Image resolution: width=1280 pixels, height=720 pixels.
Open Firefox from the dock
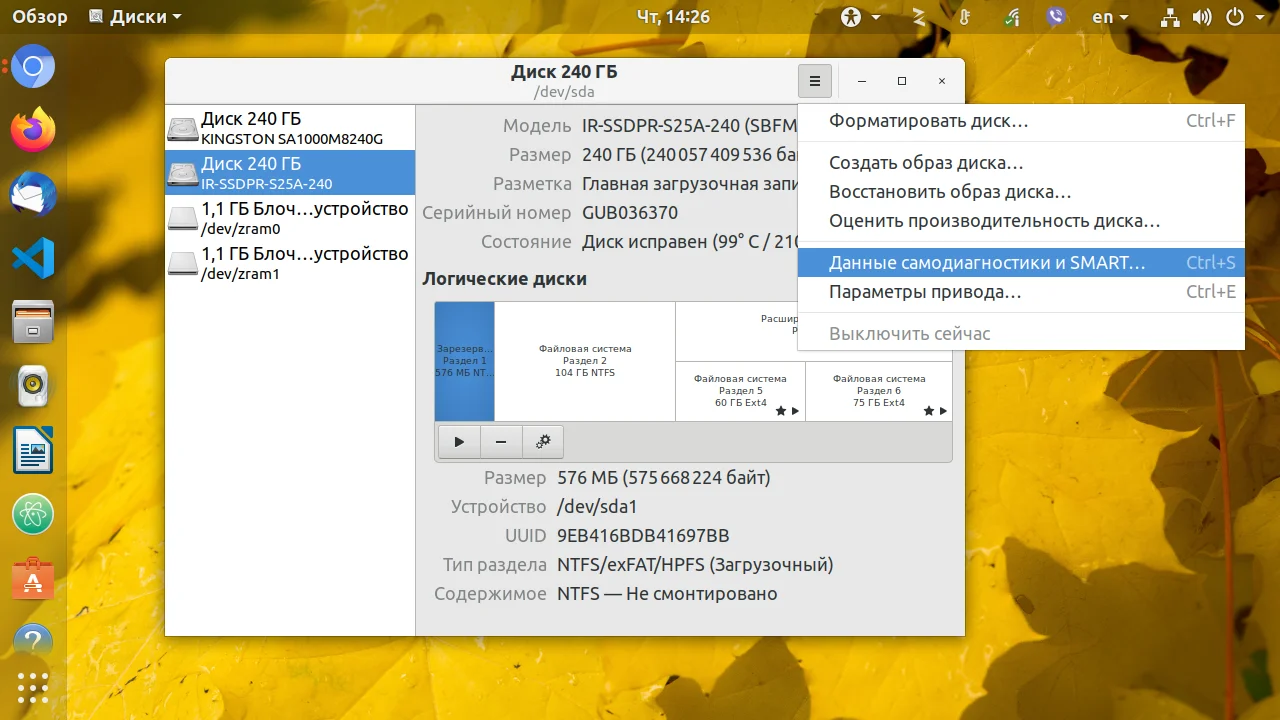pyautogui.click(x=33, y=130)
